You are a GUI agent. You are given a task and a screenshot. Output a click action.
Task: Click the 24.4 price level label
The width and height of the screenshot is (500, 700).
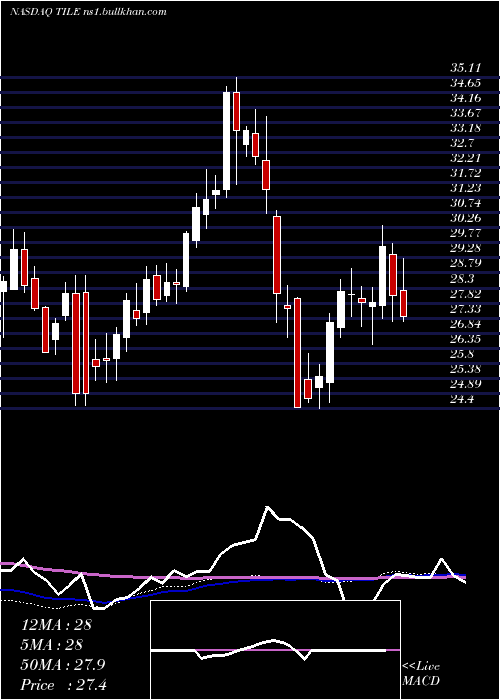[x=462, y=399]
